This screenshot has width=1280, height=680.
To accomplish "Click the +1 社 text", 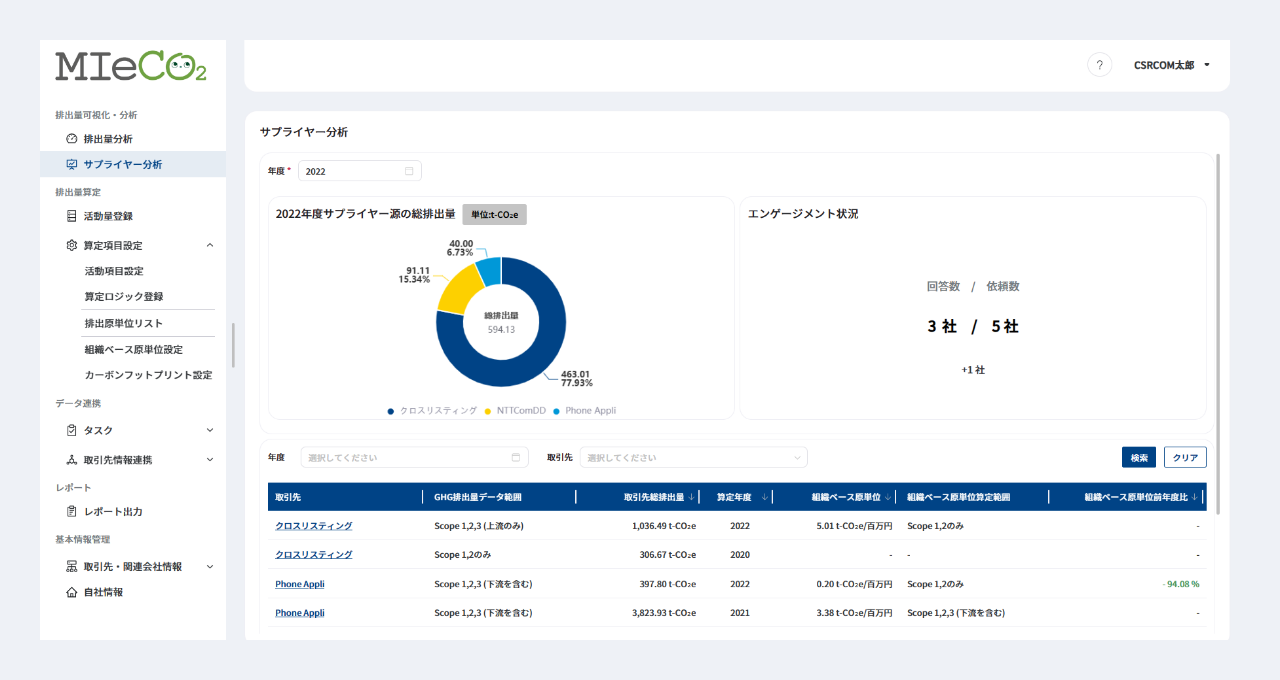I will tap(973, 370).
